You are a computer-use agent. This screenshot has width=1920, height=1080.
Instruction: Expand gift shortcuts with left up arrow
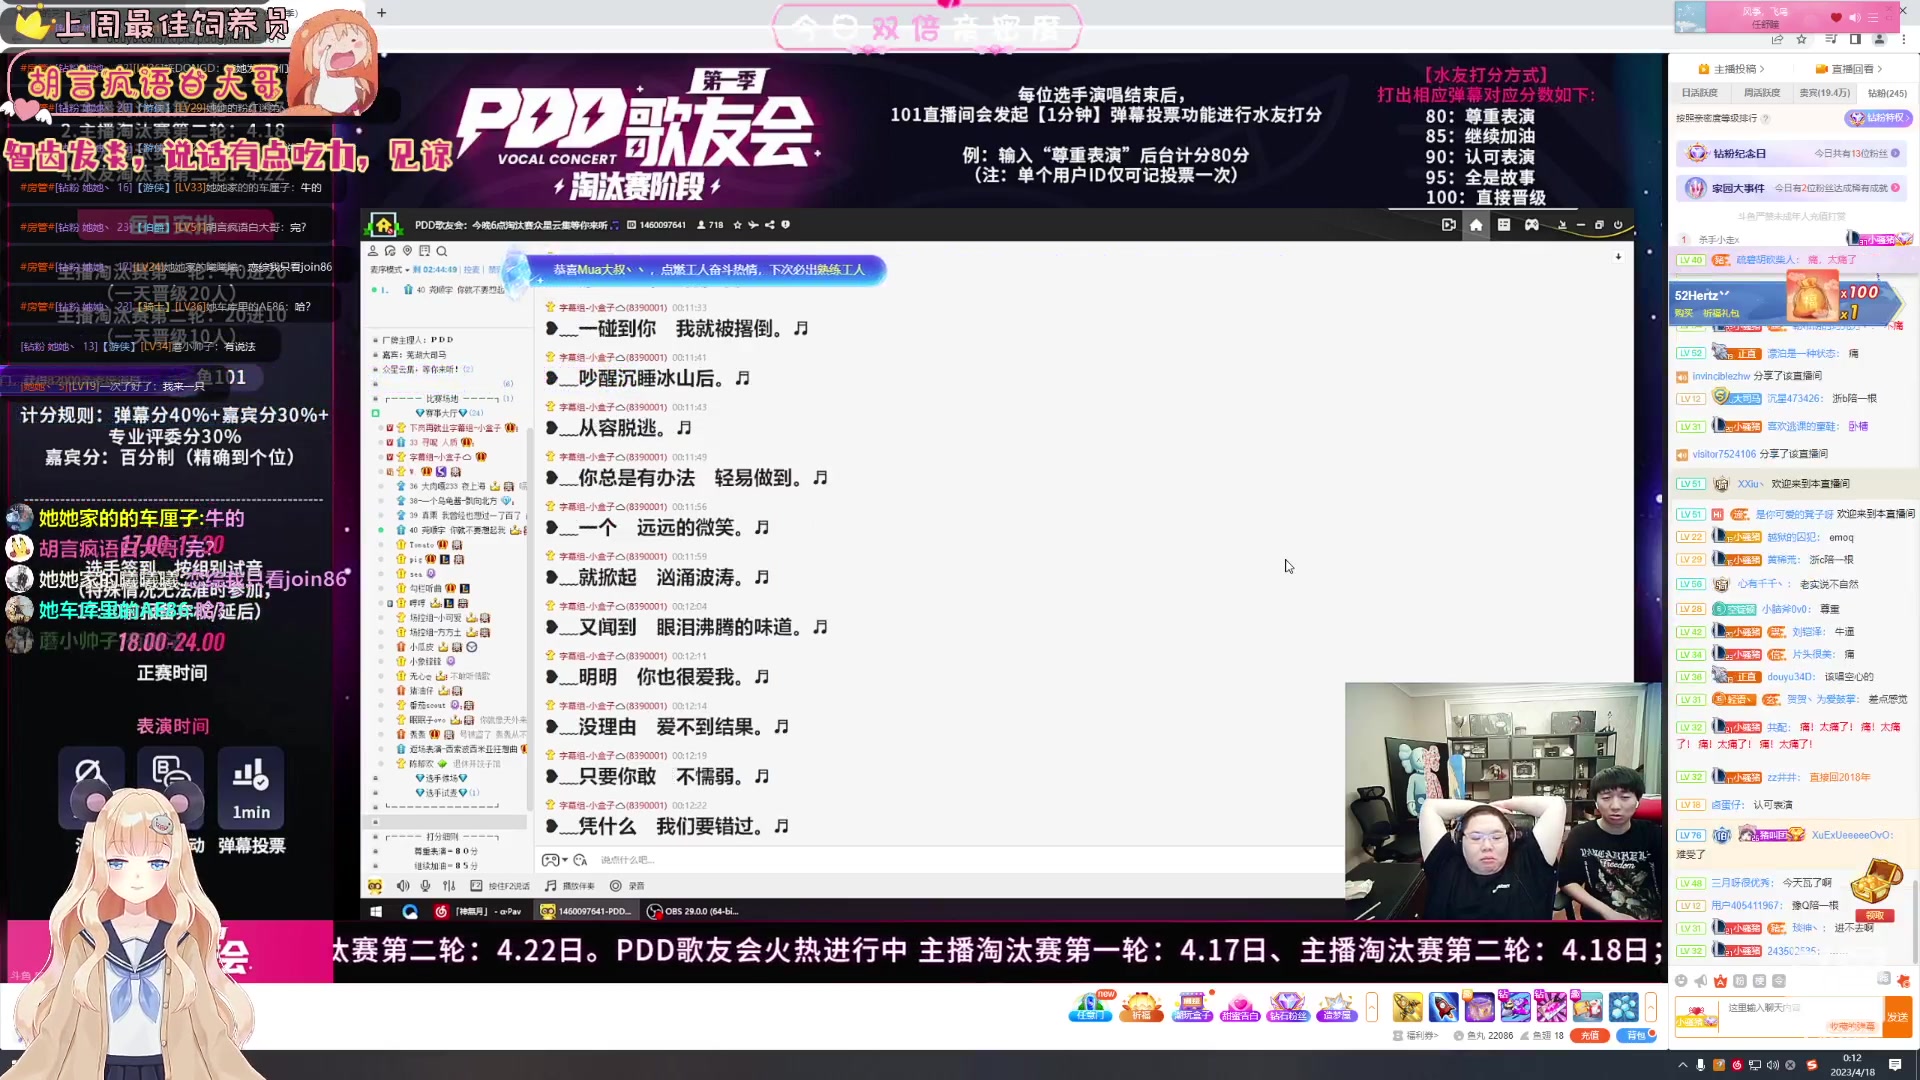1372,1007
